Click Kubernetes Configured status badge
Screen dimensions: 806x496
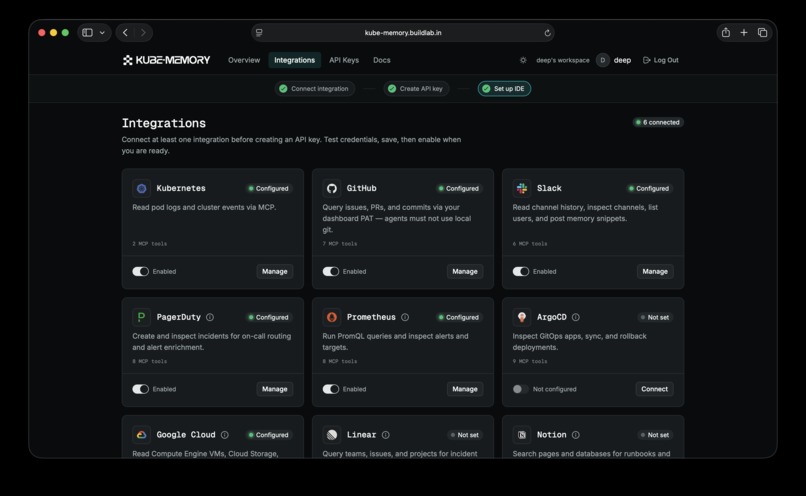point(269,189)
